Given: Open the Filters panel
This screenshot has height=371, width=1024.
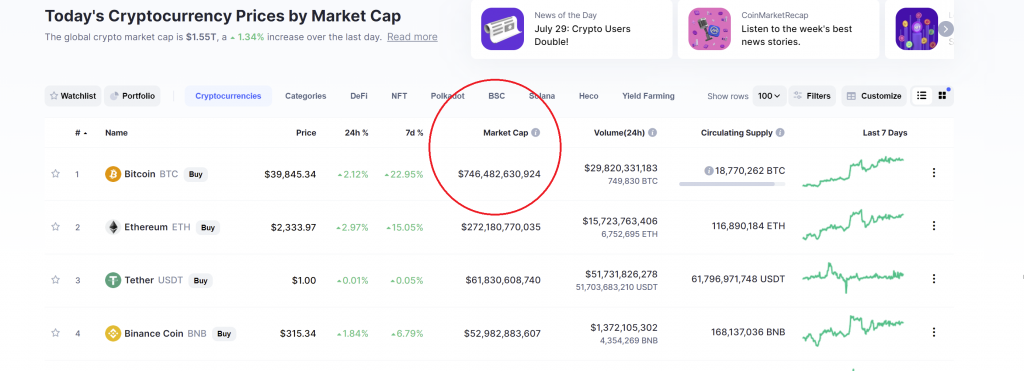Looking at the screenshot, I should tap(812, 96).
